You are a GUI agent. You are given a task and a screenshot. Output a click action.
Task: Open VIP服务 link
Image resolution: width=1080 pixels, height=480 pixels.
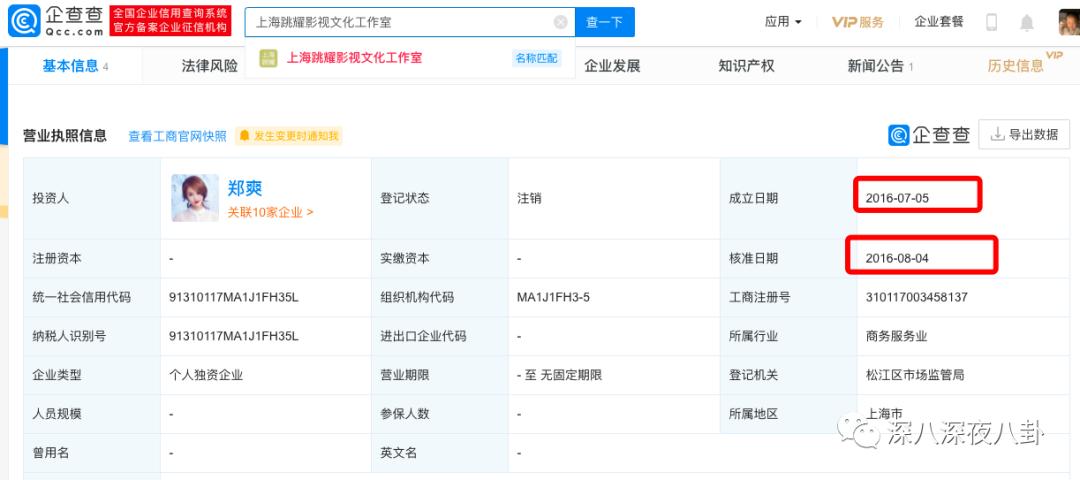858,22
